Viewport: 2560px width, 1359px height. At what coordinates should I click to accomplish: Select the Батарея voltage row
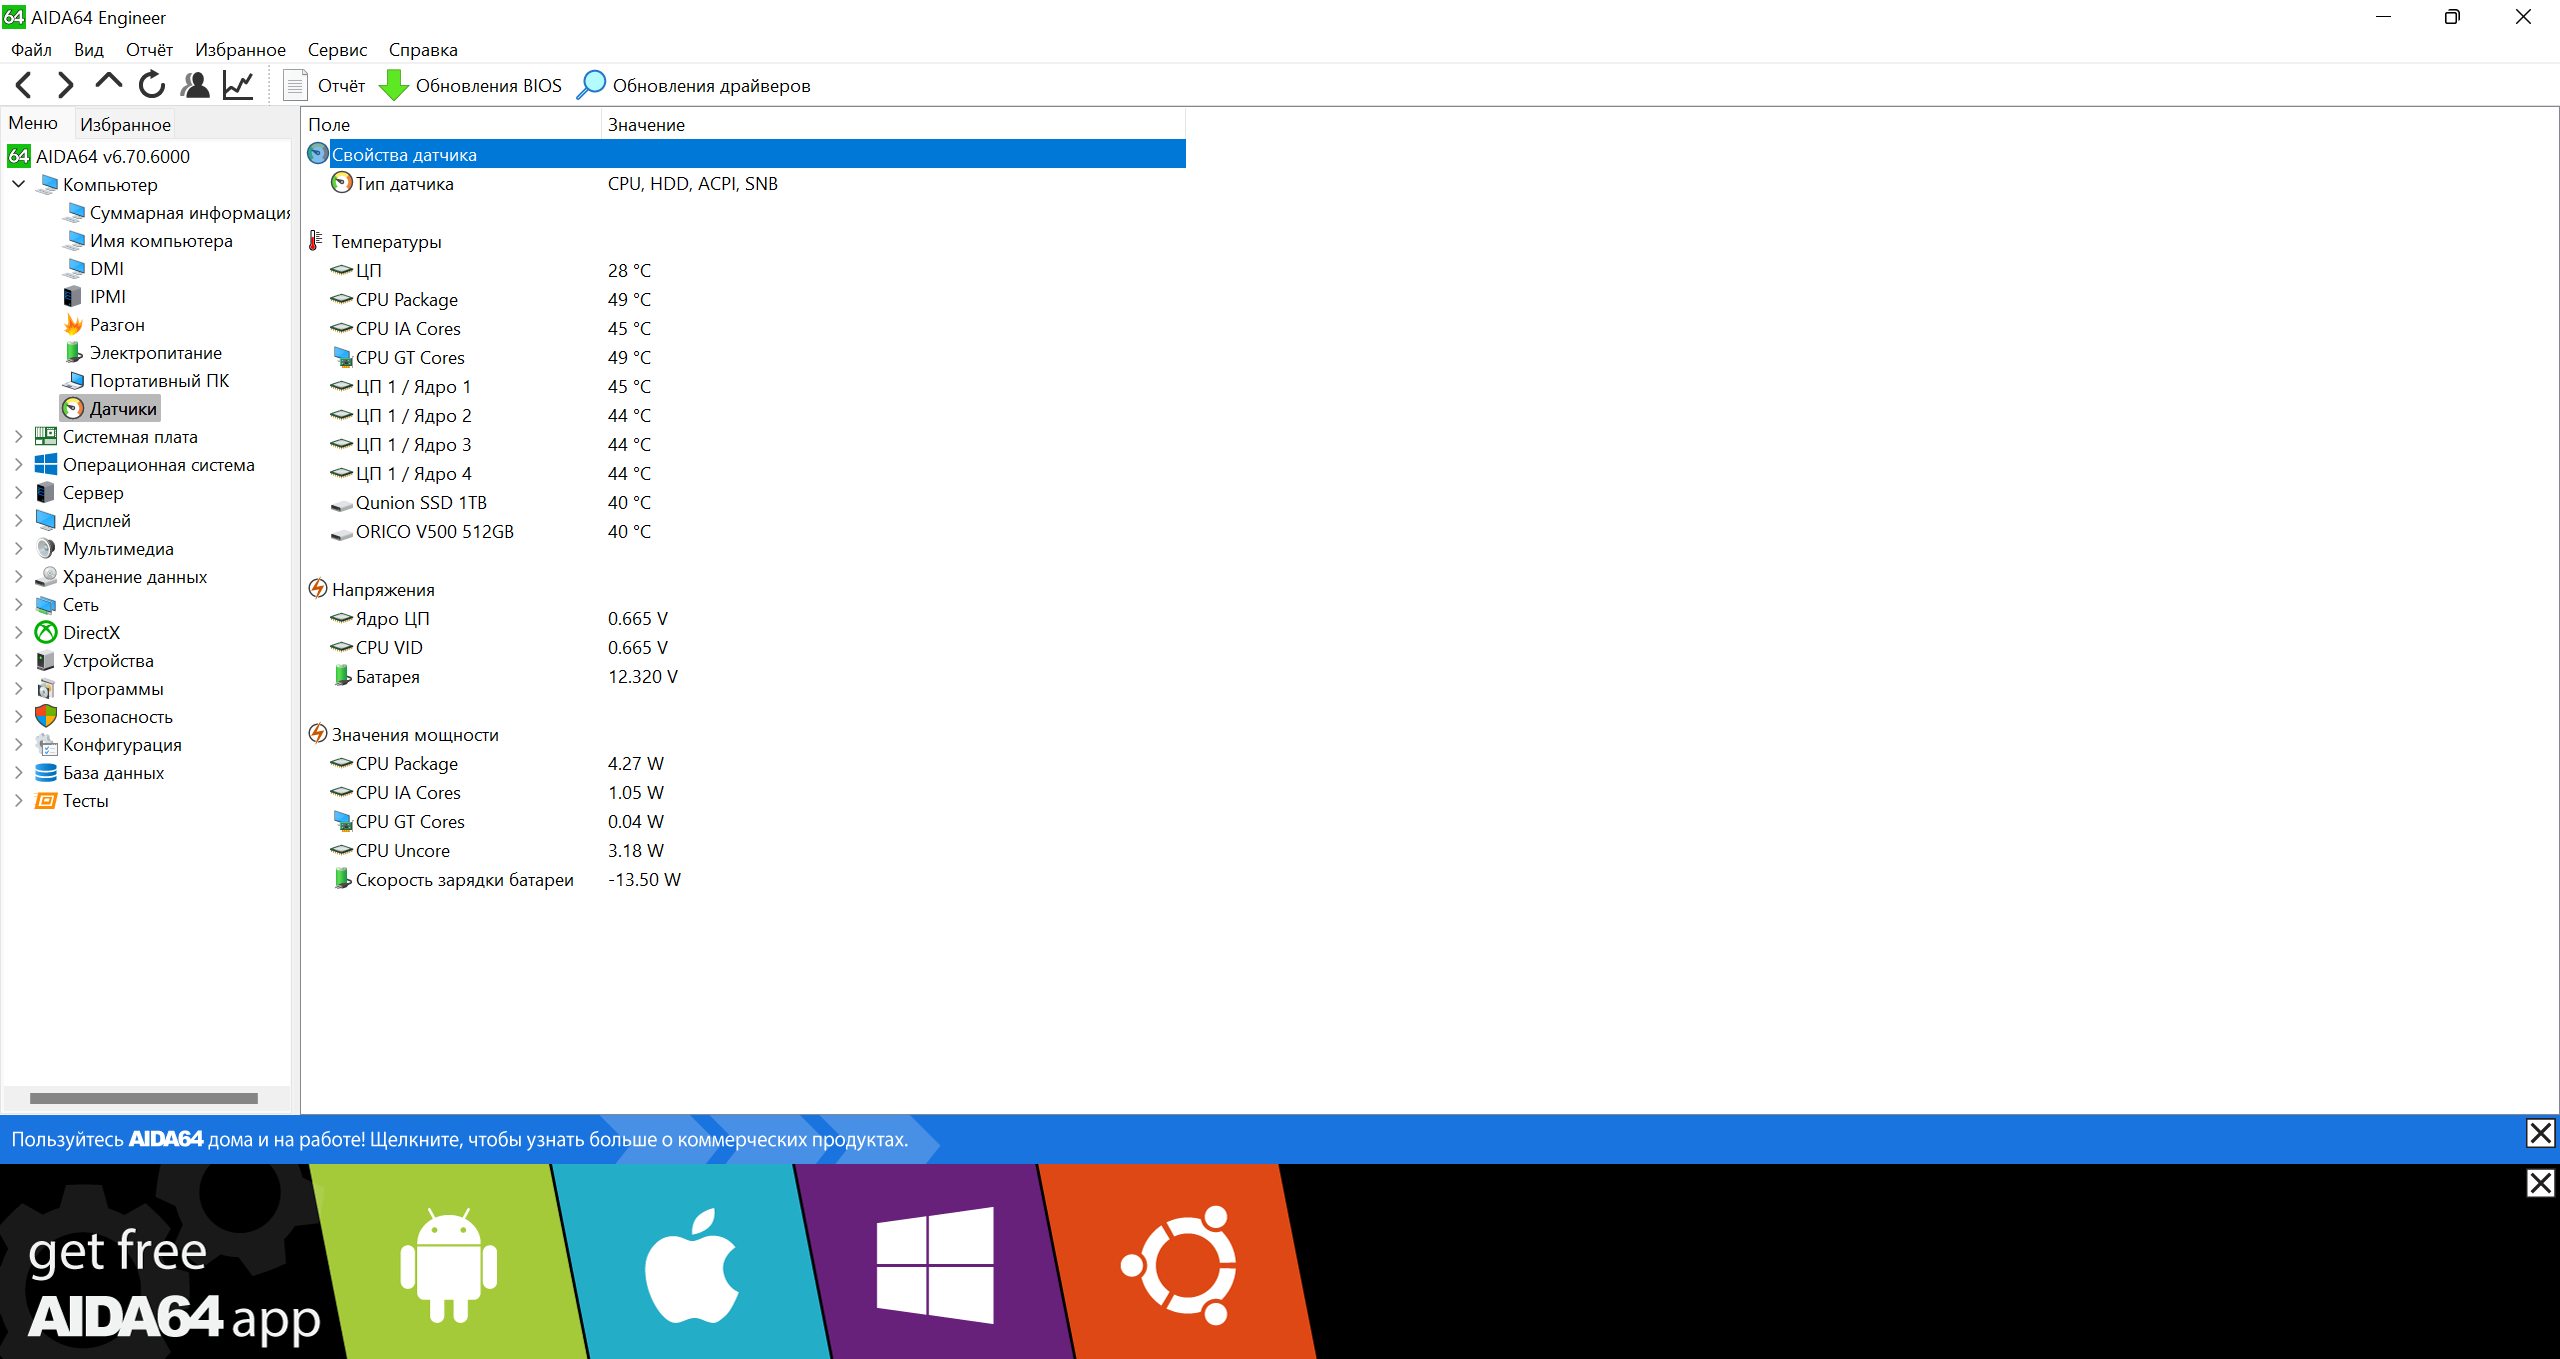(745, 676)
